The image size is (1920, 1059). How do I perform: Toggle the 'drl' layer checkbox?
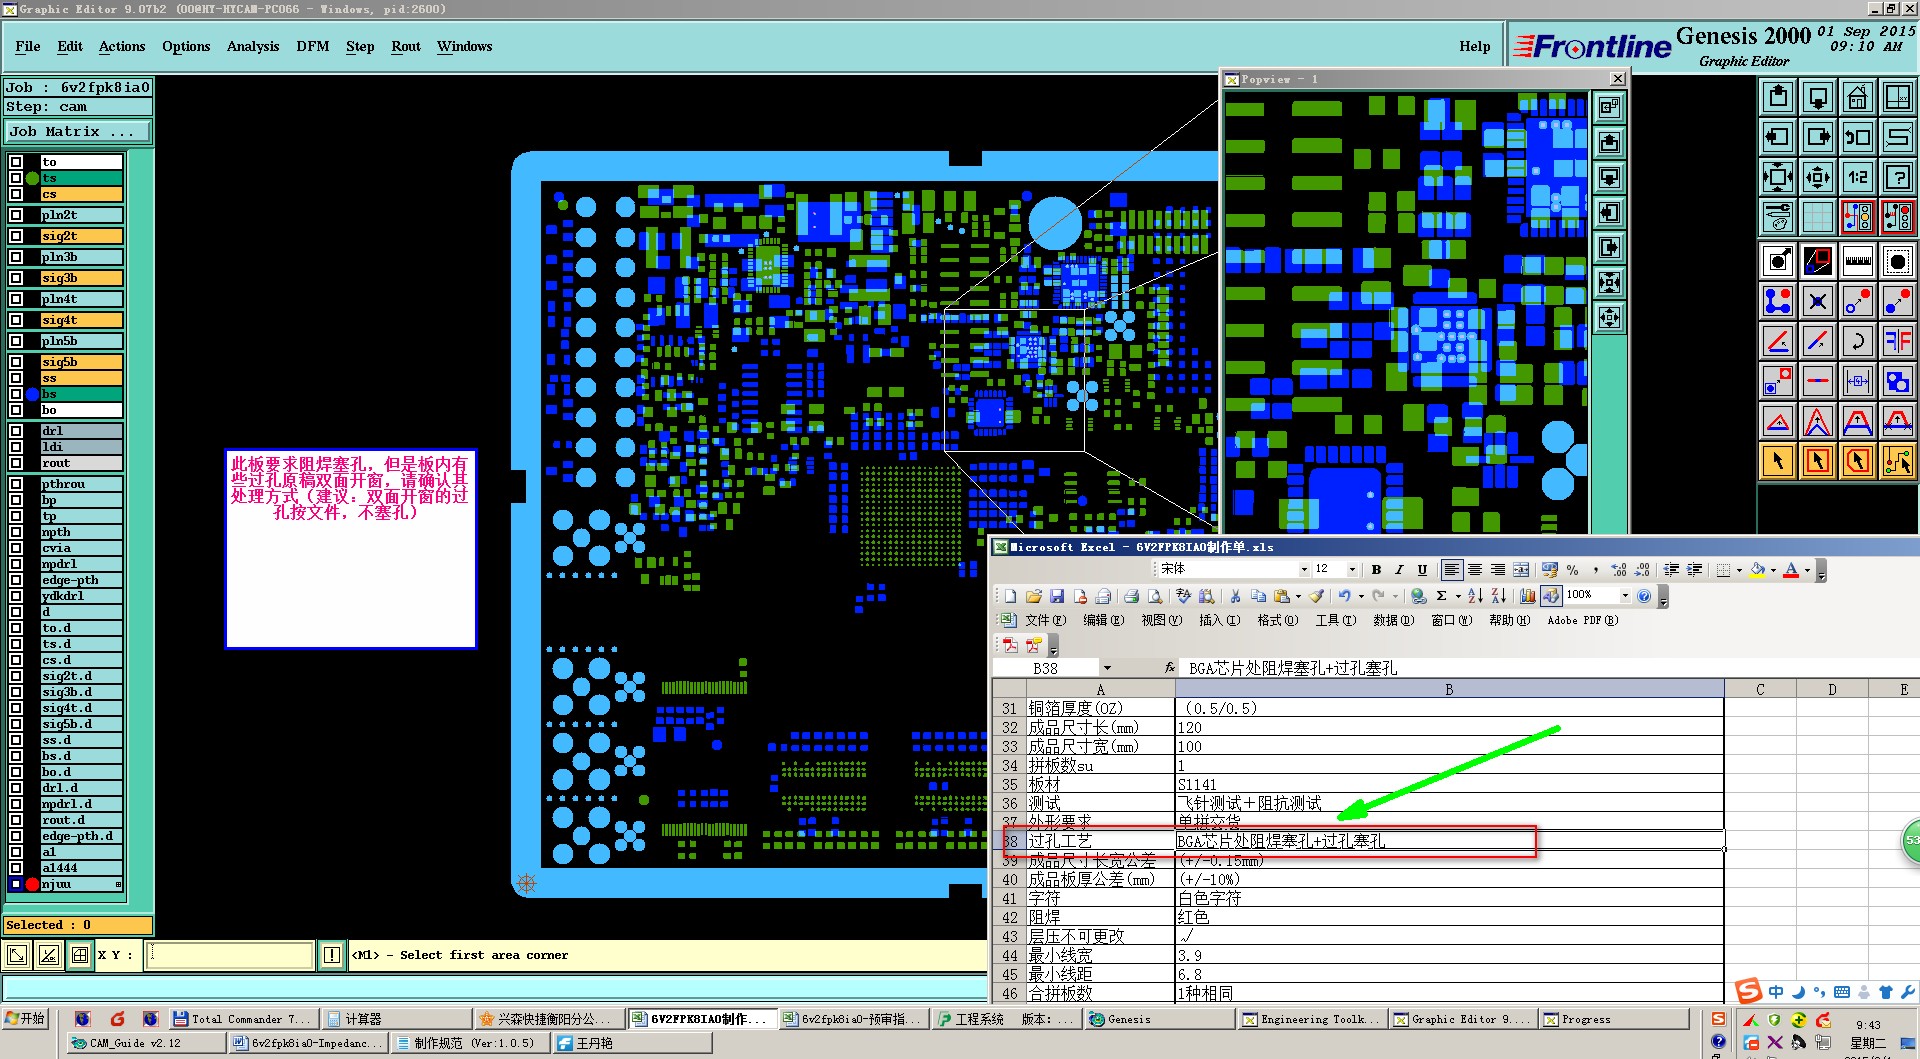pos(16,431)
